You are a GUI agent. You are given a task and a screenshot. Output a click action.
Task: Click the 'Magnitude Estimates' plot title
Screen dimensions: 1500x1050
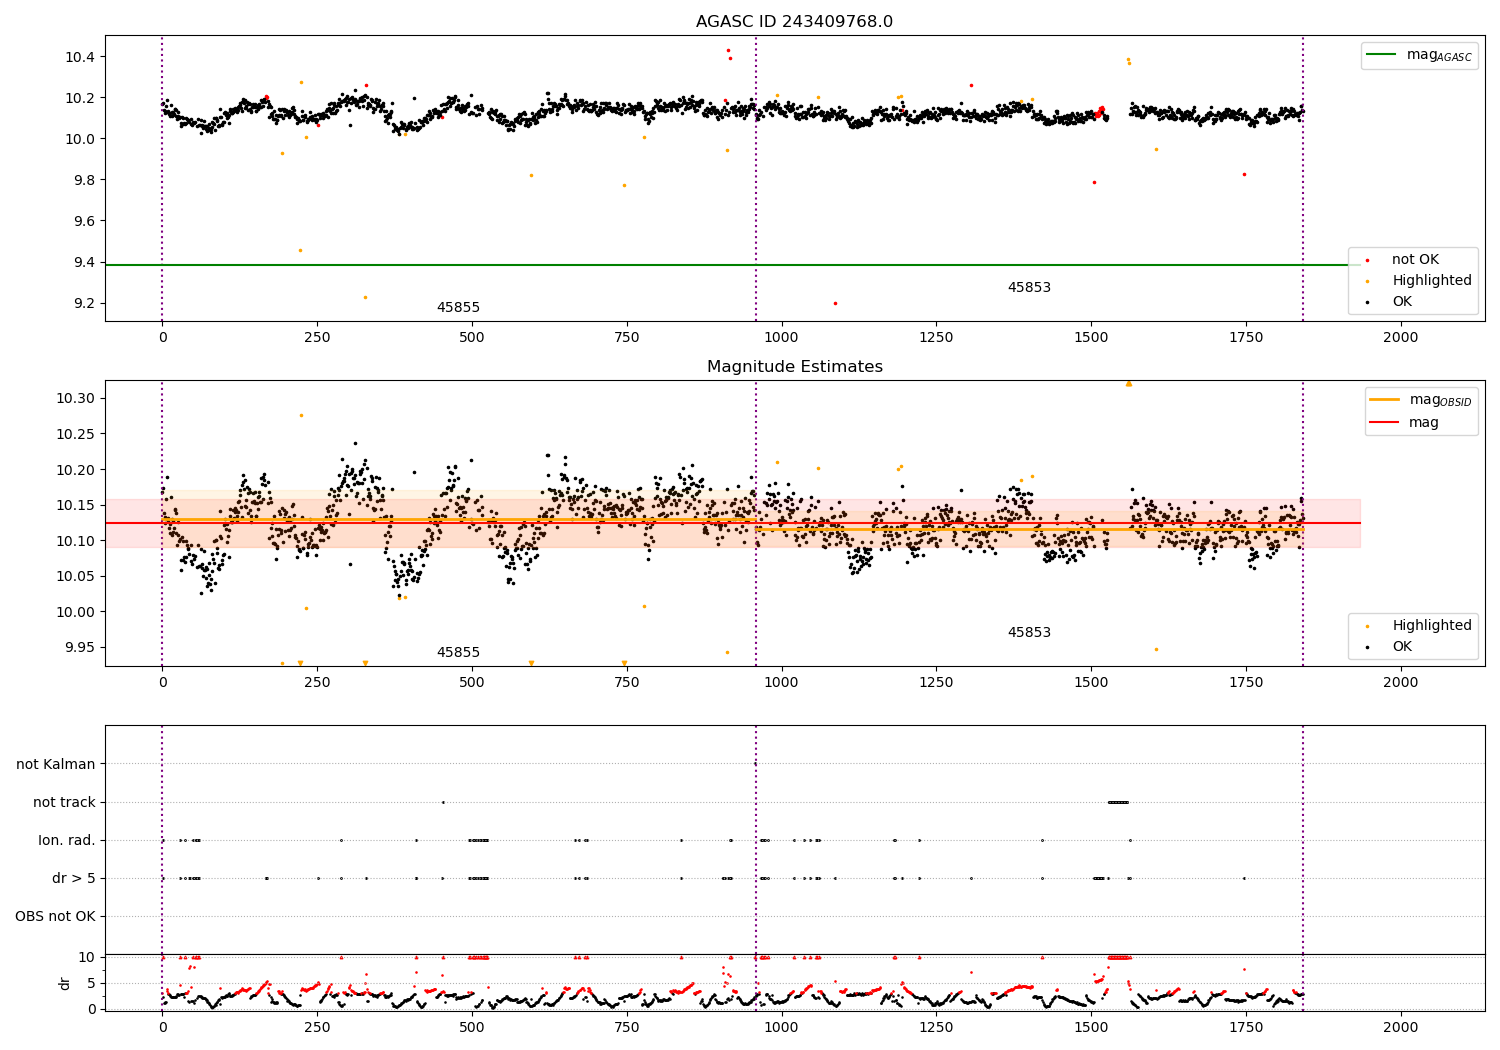794,367
